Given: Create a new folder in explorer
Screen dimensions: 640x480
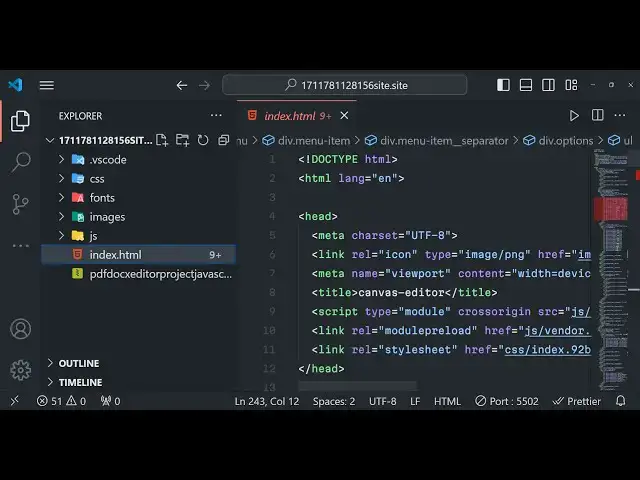Looking at the screenshot, I should coord(182,140).
